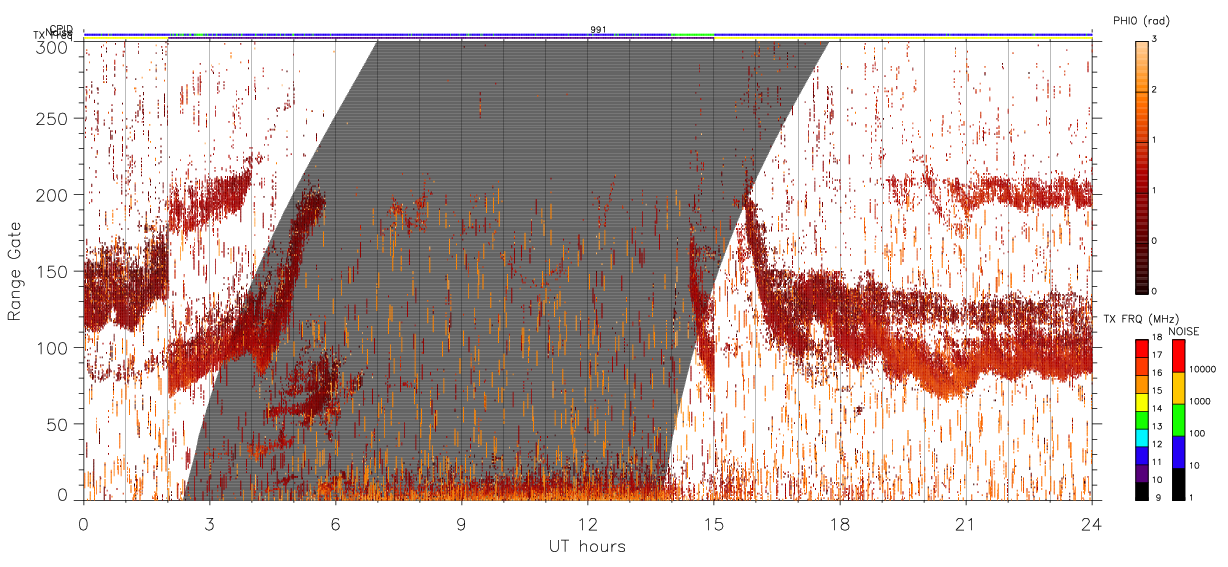
Task: Click the red 17-18 MHz TX FRQ swatch
Action: [1141, 347]
